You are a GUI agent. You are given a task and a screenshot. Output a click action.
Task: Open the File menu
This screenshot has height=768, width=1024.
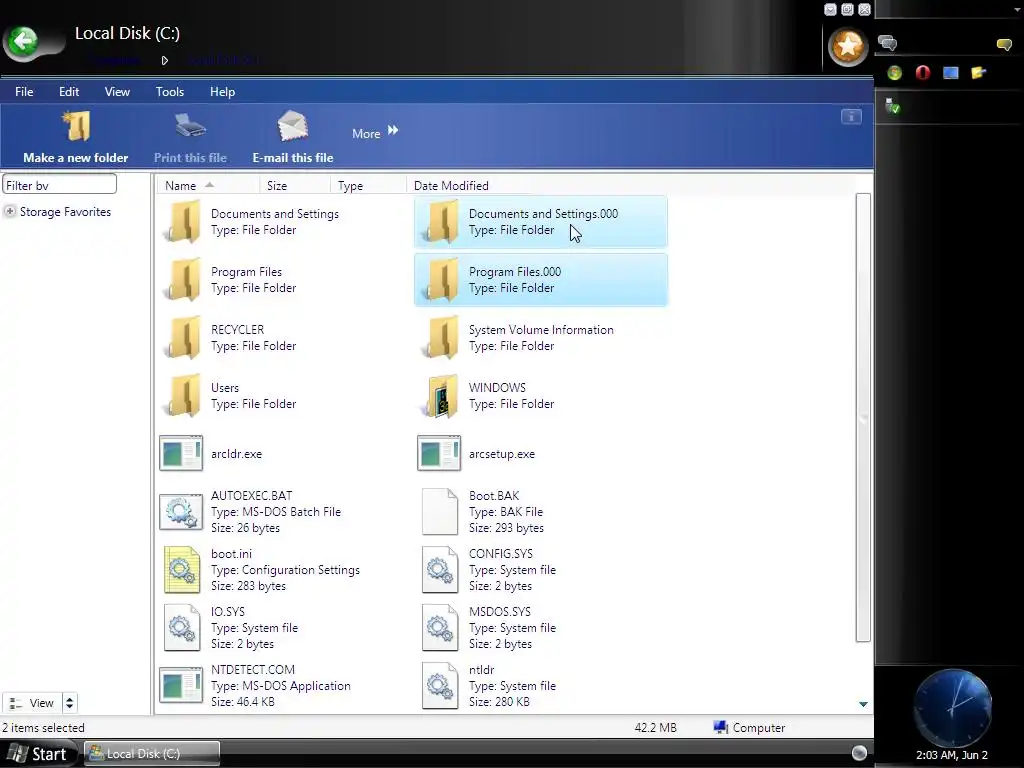(x=24, y=91)
